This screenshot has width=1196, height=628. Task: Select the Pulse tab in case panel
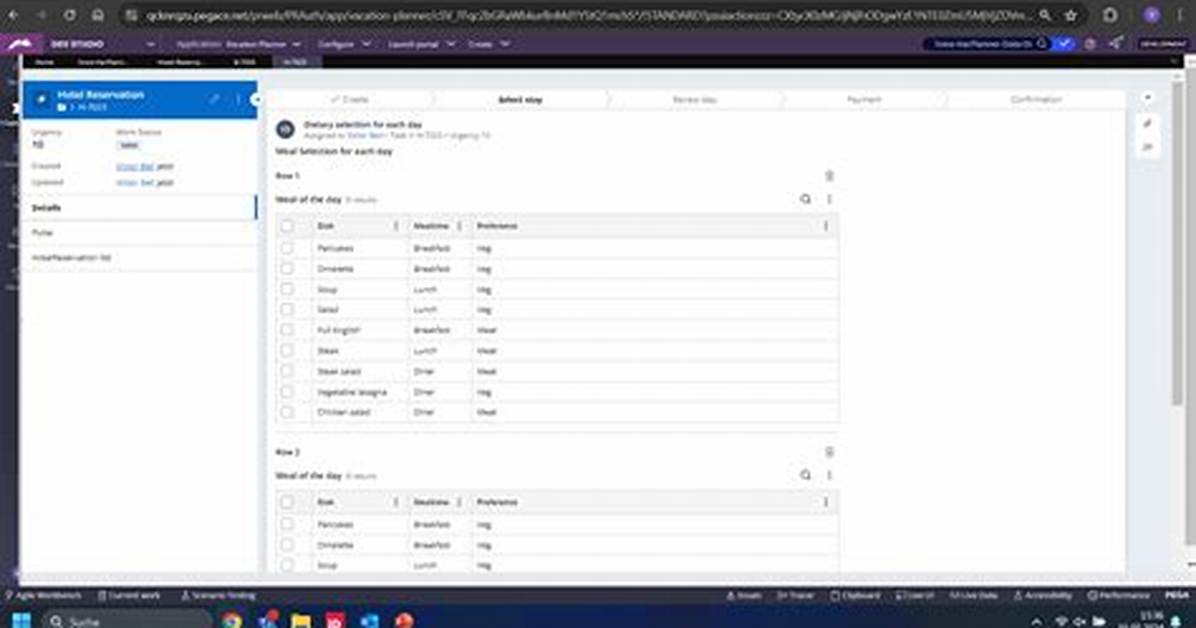point(140,233)
